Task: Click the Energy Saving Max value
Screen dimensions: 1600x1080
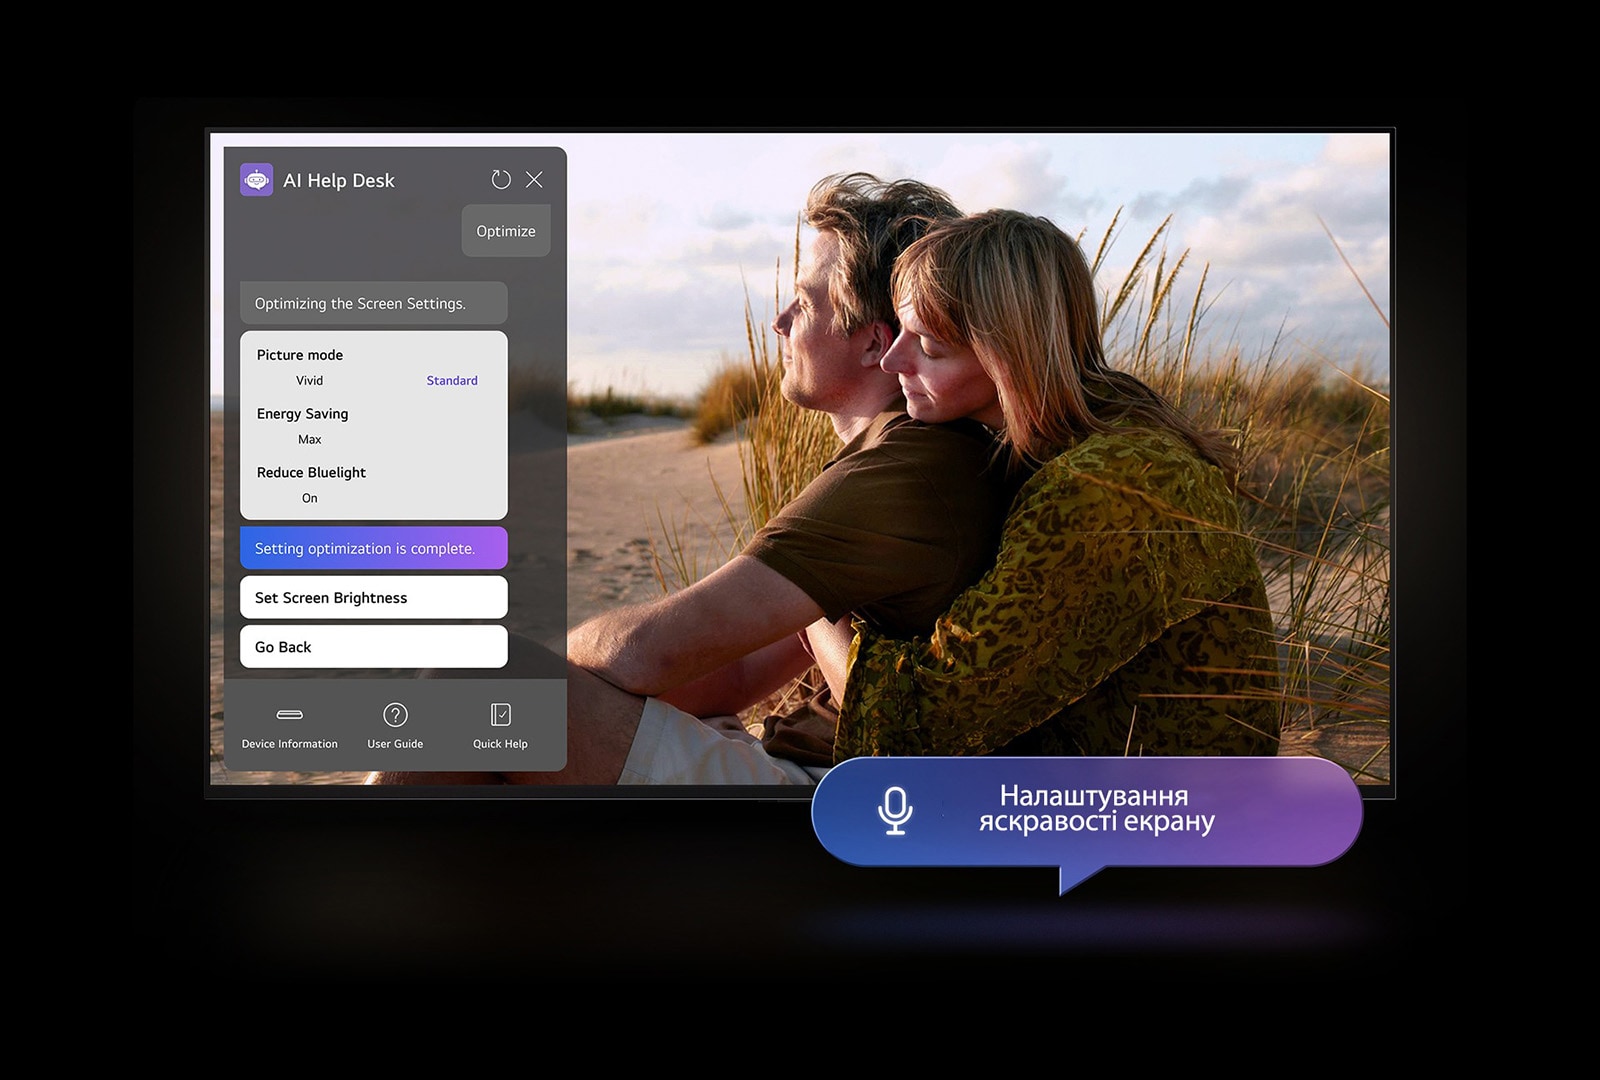Action: click(x=310, y=440)
